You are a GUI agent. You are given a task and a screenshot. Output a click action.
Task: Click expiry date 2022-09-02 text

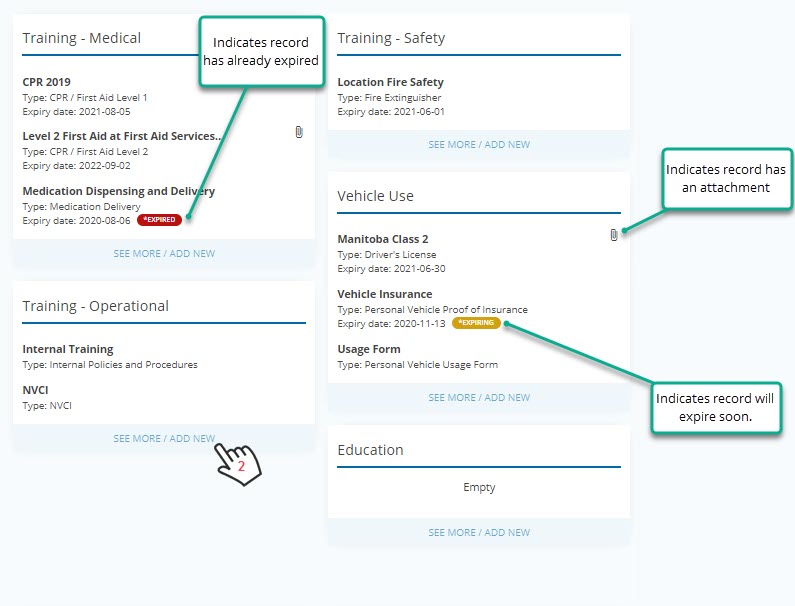coord(77,166)
